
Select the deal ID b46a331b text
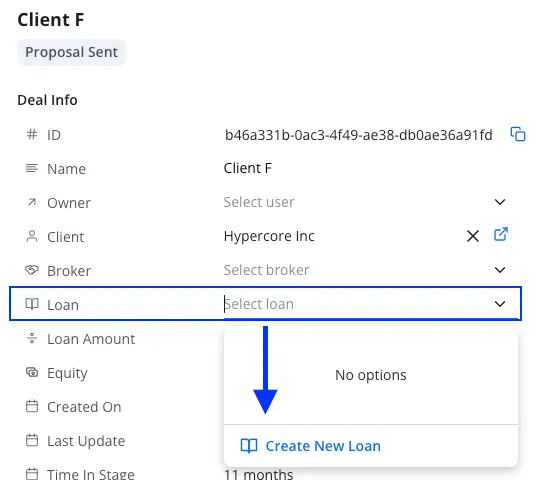click(x=358, y=135)
